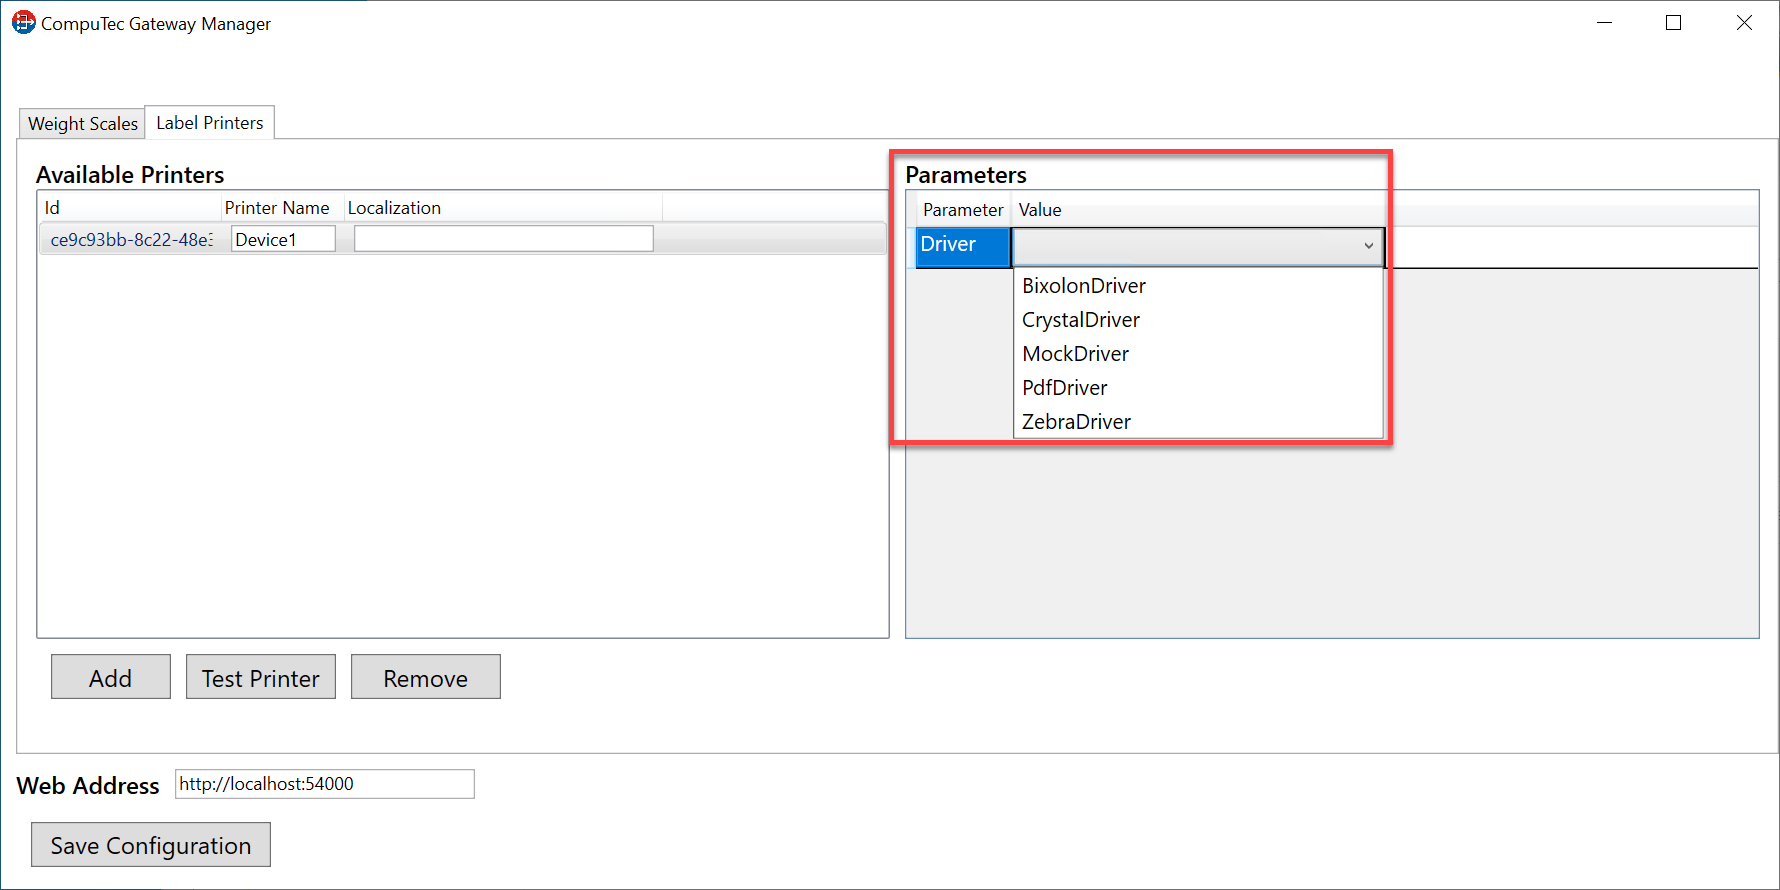Pick CrystalDriver in the dropdown list
1780x890 pixels.
[1080, 320]
